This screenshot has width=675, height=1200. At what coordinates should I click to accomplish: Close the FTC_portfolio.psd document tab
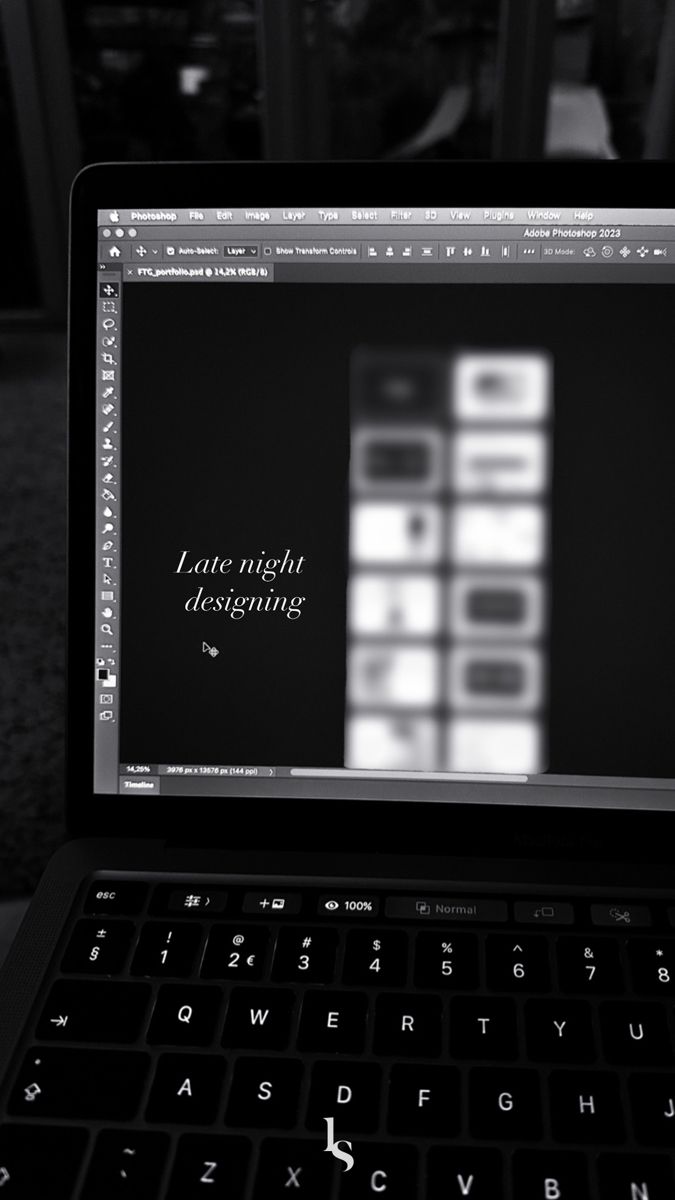[x=130, y=272]
